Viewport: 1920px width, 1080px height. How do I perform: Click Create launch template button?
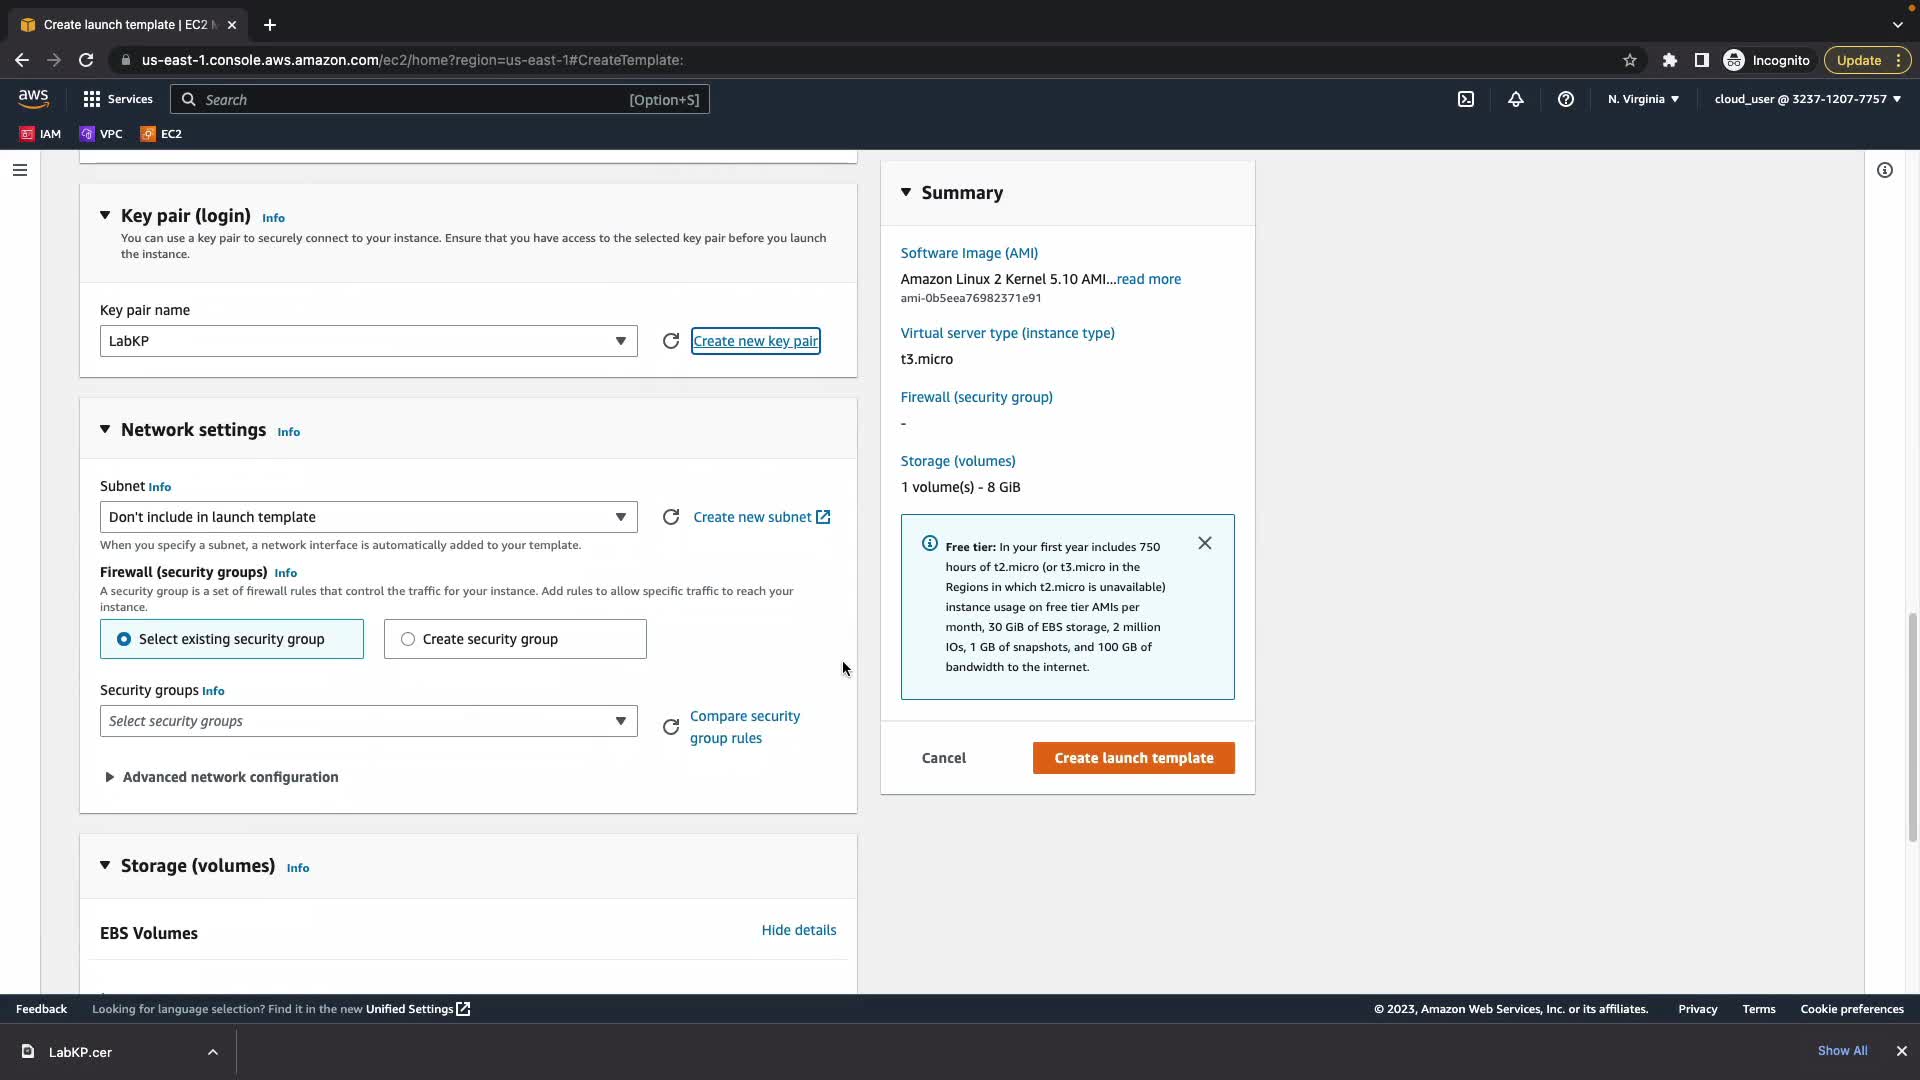(x=1133, y=758)
